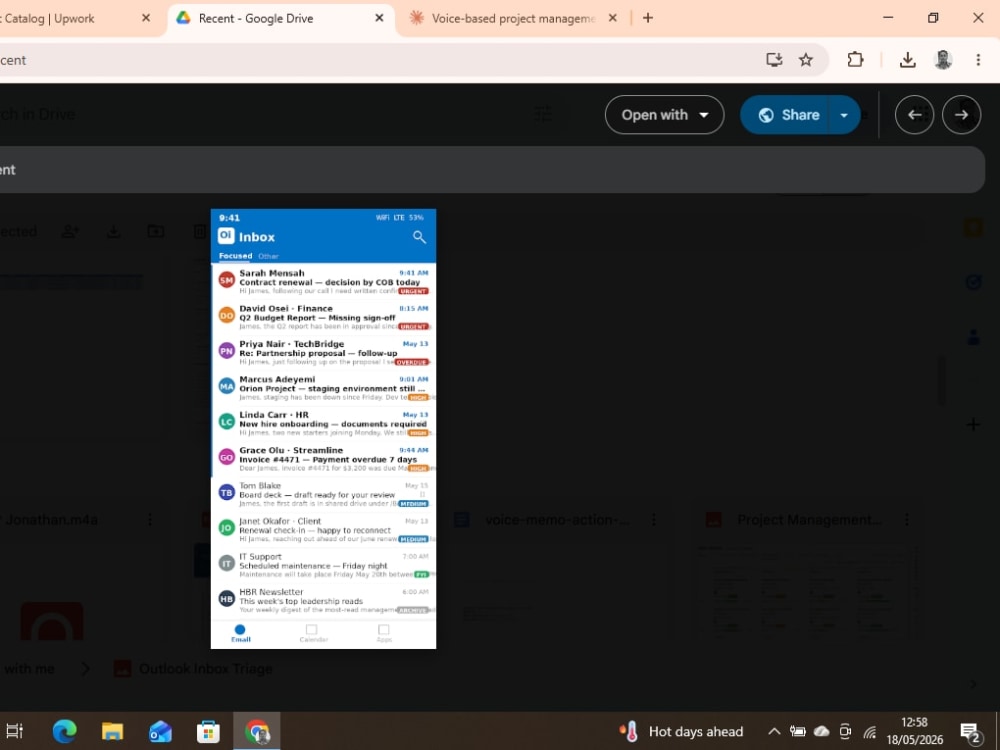Click the Tom Blake Board deck email
This screenshot has height=750, width=1000.
pos(323,494)
